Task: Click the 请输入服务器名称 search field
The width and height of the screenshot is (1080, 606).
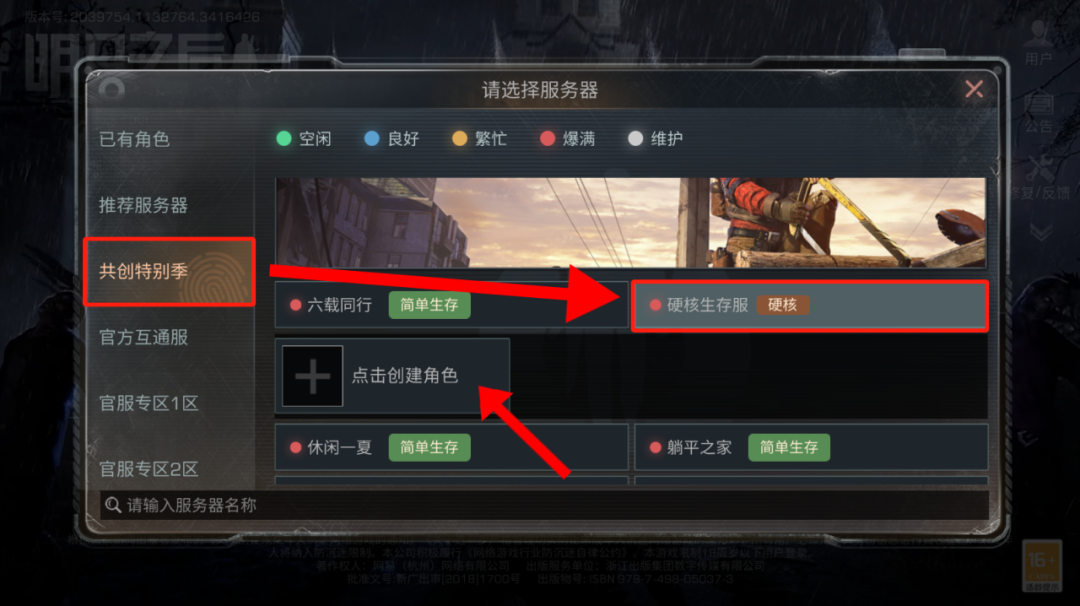Action: point(544,505)
